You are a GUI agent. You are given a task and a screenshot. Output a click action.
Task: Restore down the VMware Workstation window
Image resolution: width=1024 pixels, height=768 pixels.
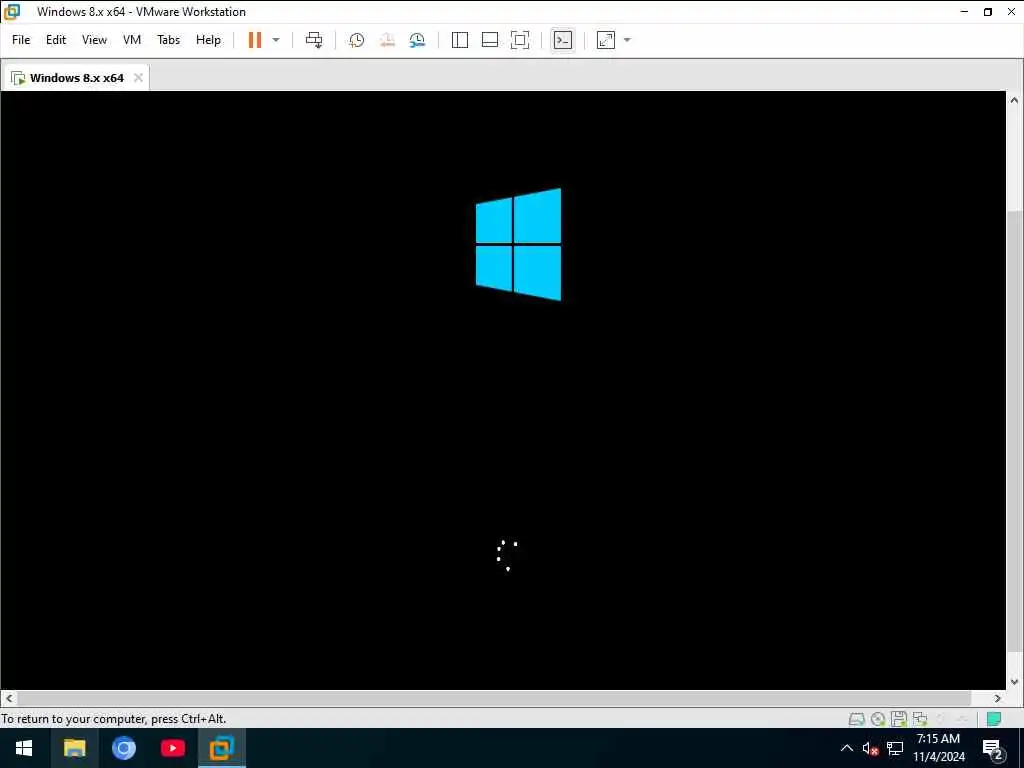tap(988, 12)
